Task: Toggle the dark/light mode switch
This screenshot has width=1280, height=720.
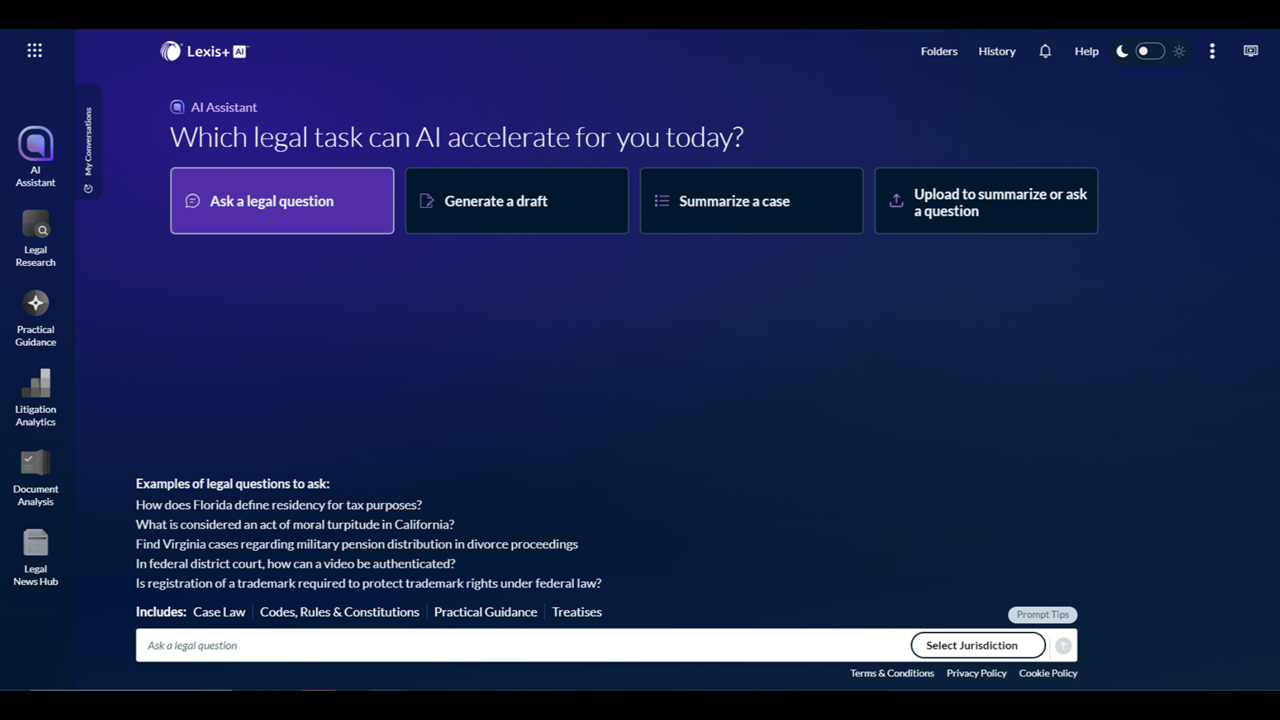Action: pyautogui.click(x=1150, y=51)
